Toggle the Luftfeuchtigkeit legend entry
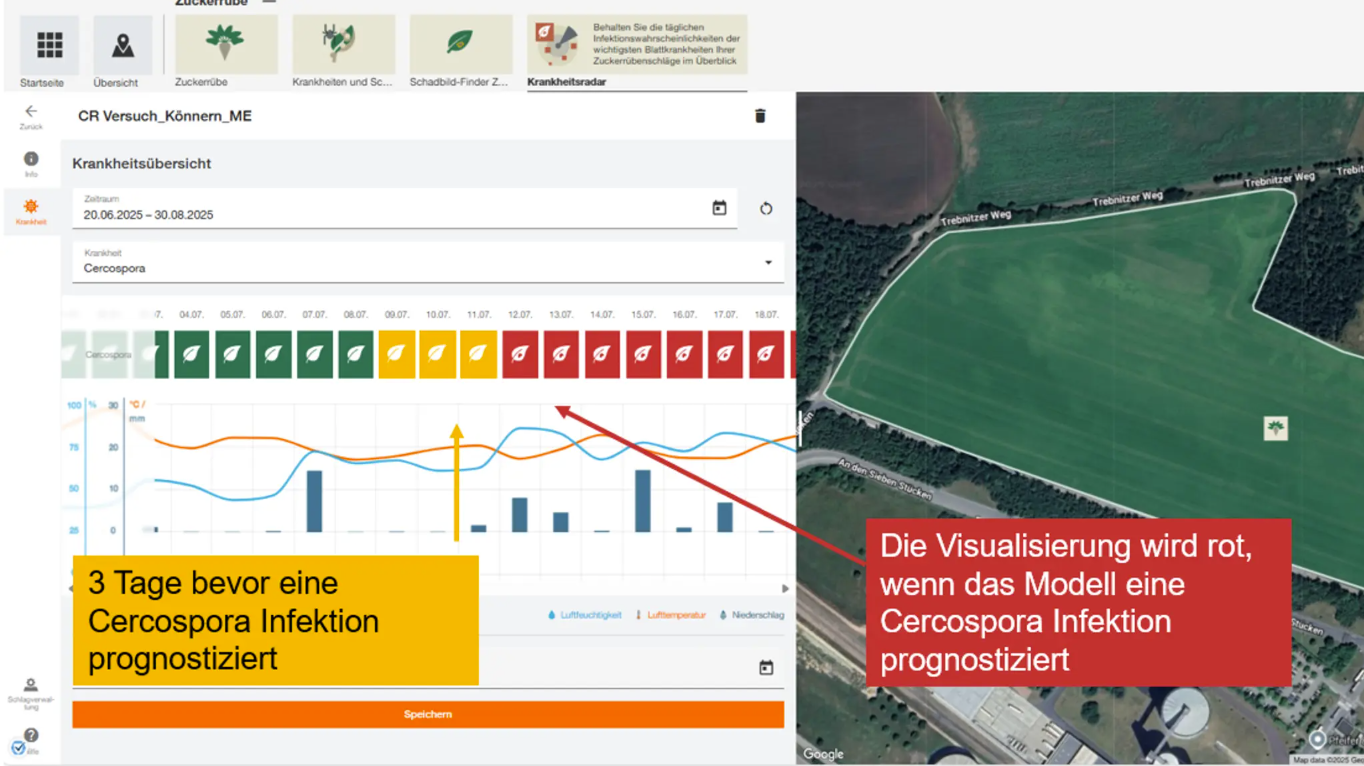This screenshot has width=1364, height=766. [x=584, y=615]
